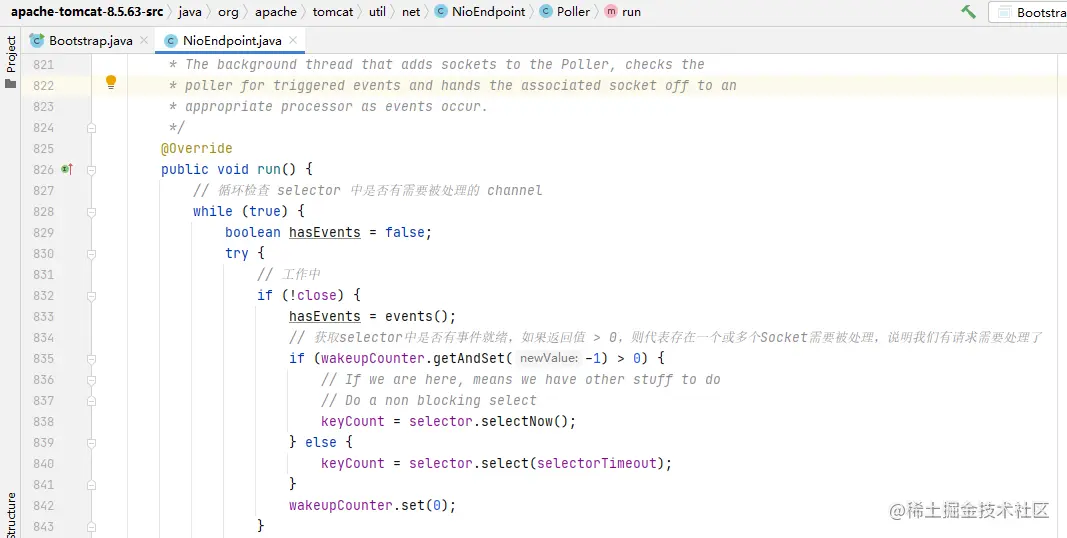This screenshot has width=1067, height=538.
Task: Click the net breadcrumb
Action: tap(411, 12)
